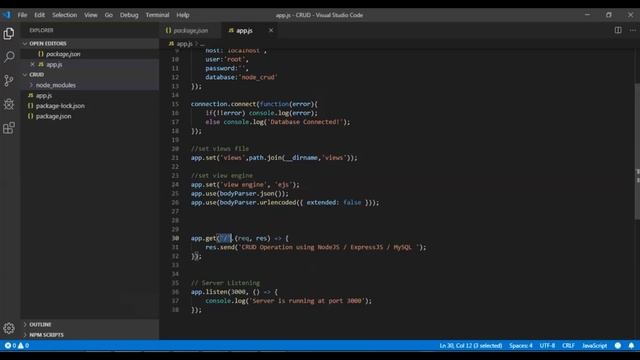The height and width of the screenshot is (360, 640).
Task: Click the editor vertical scrollbar
Action: pyautogui.click(x=637, y=152)
